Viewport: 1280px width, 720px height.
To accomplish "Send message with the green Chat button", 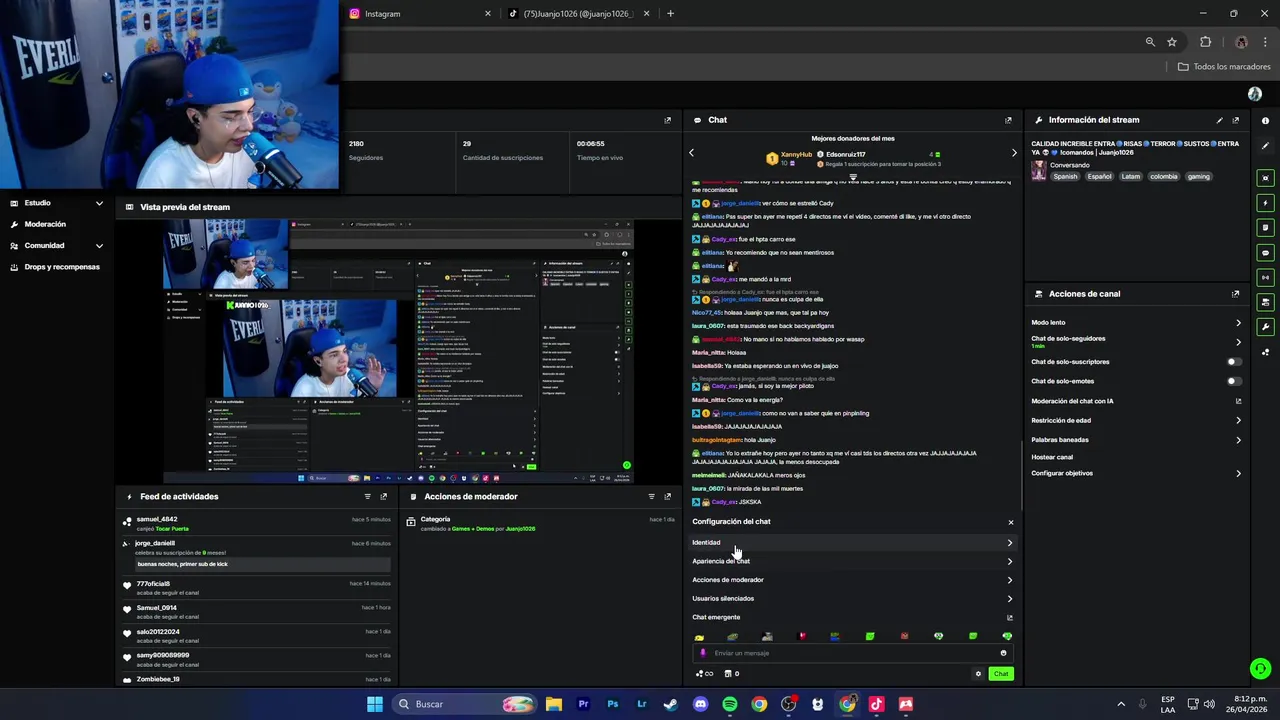I will coord(1000,674).
